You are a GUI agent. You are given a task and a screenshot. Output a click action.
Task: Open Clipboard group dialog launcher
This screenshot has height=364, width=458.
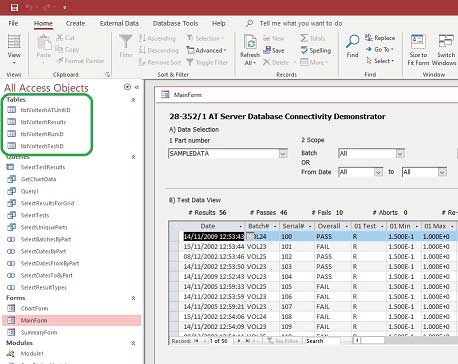coord(107,75)
